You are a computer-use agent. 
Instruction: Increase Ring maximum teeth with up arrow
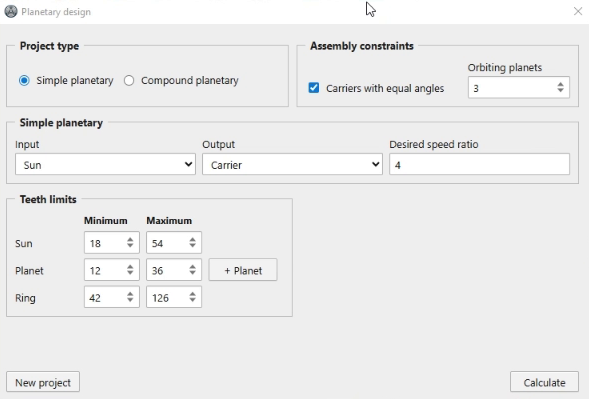tap(192, 294)
